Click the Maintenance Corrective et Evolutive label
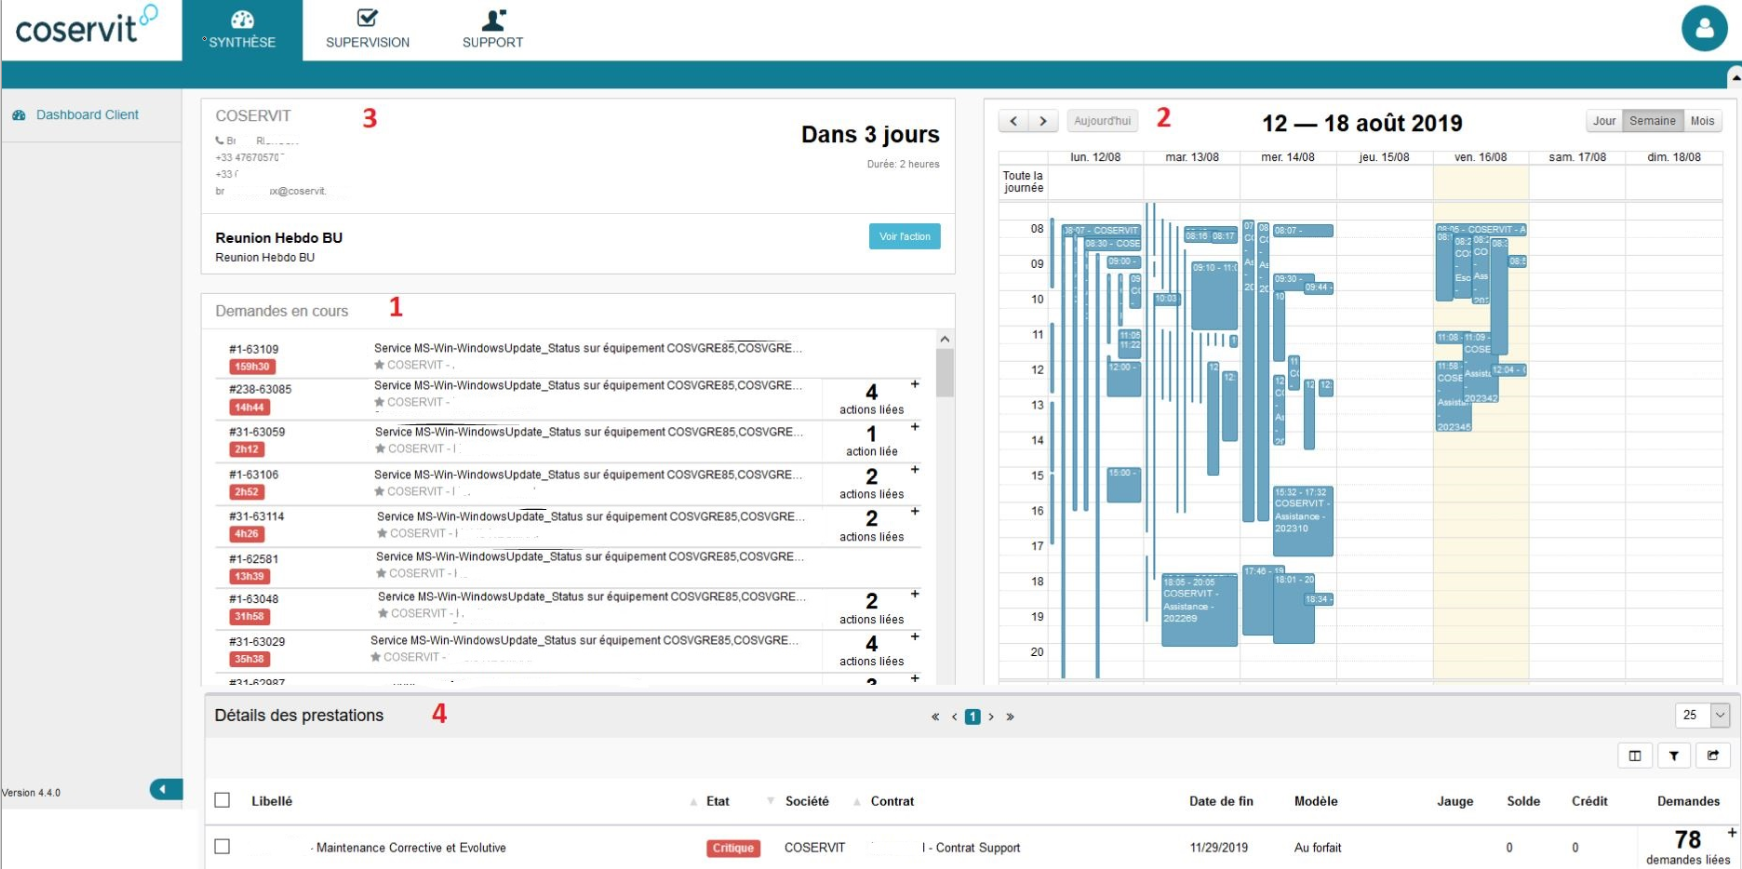This screenshot has height=869, width=1742. 411,848
